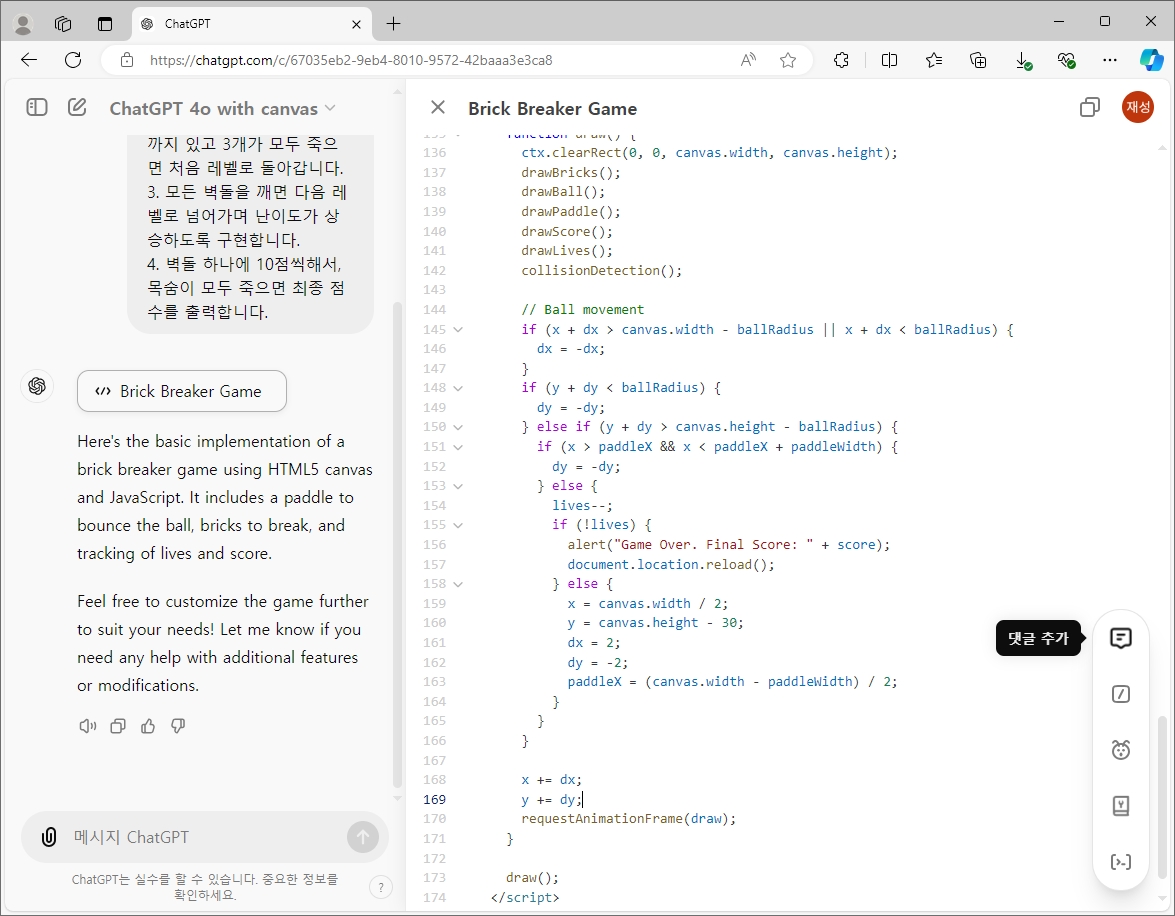Collapse the code fold at line 155
The width and height of the screenshot is (1175, 916).
458,525
